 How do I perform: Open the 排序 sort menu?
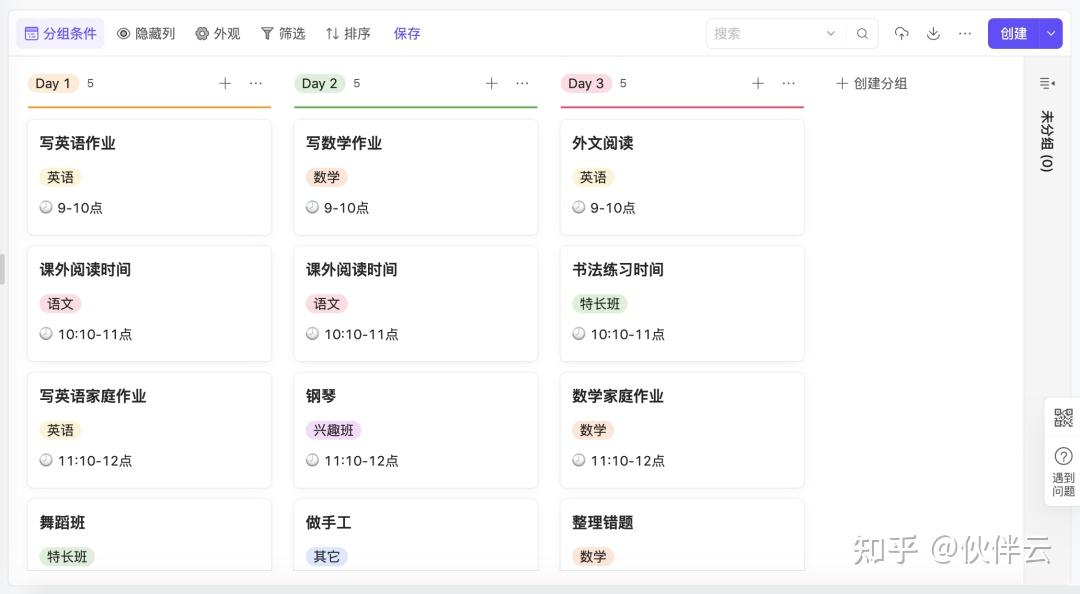348,33
